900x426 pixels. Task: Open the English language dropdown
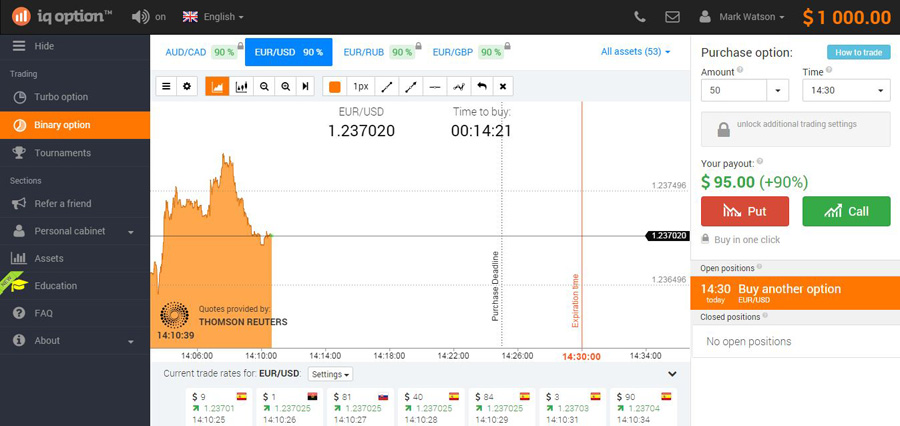point(214,17)
